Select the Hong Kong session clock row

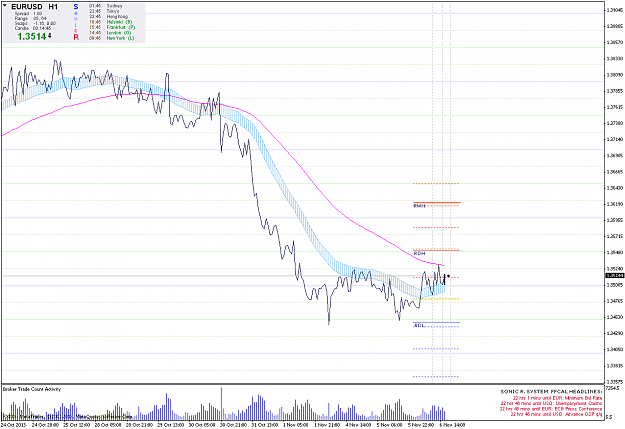[108, 17]
